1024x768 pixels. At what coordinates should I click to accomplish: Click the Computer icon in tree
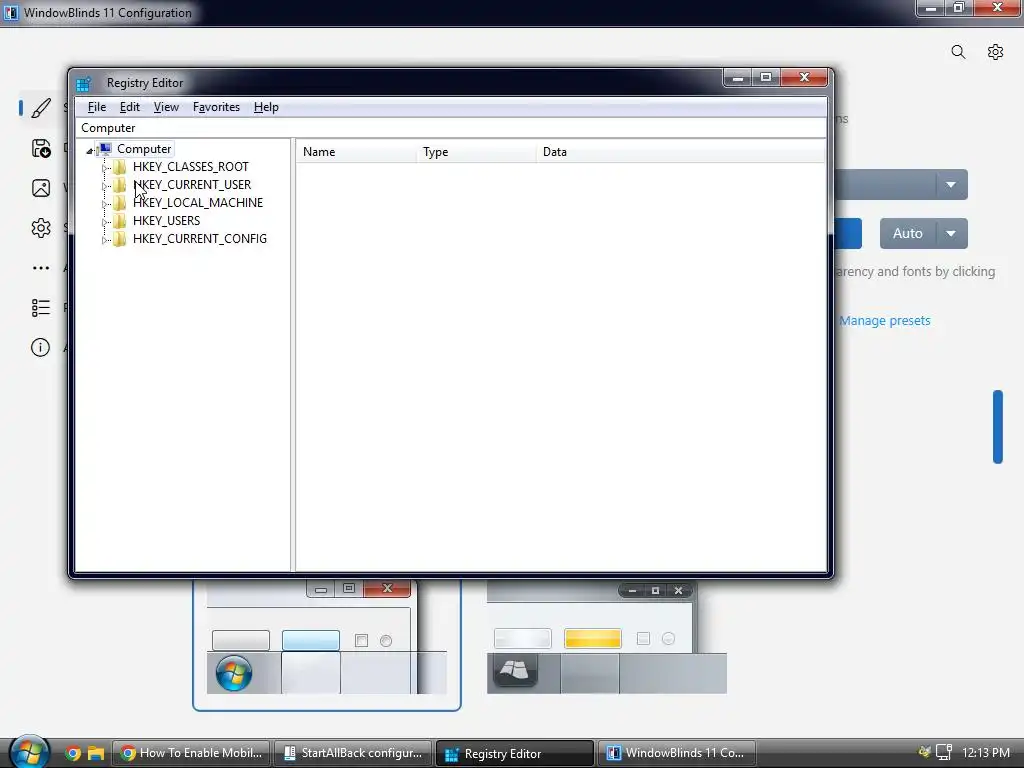[x=105, y=149]
